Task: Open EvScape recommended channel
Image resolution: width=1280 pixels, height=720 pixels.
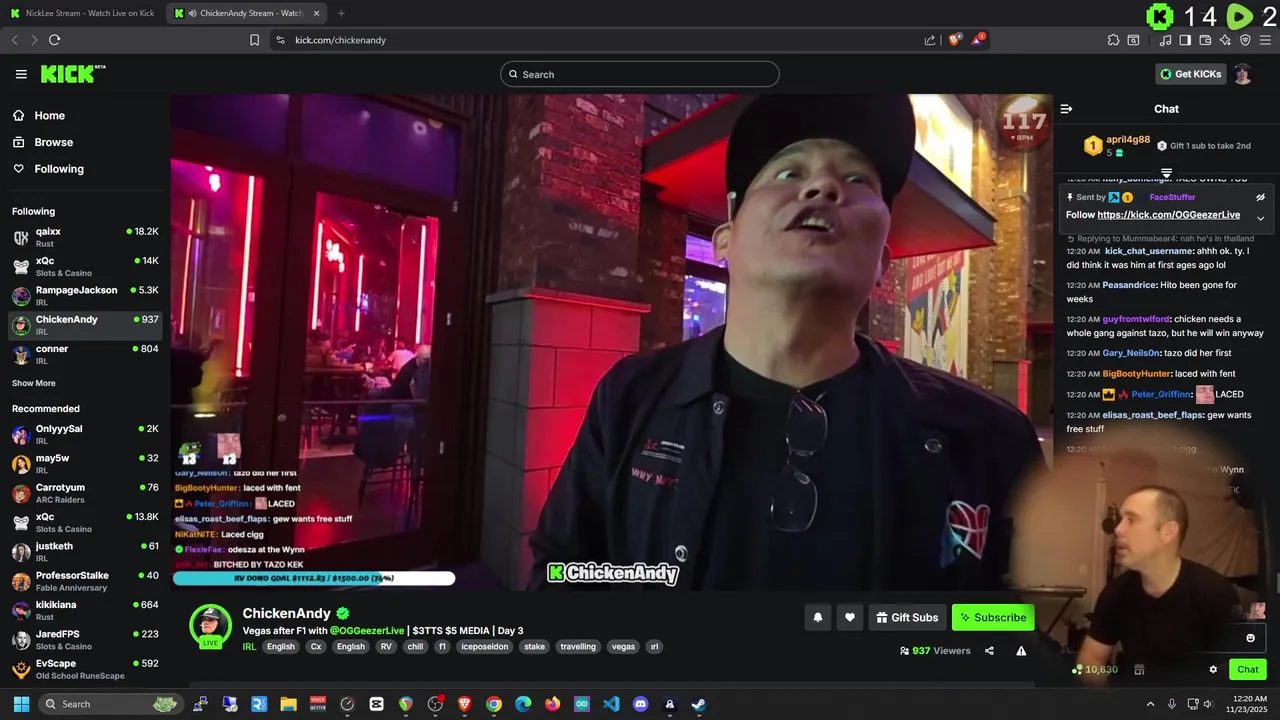Action: click(84, 669)
